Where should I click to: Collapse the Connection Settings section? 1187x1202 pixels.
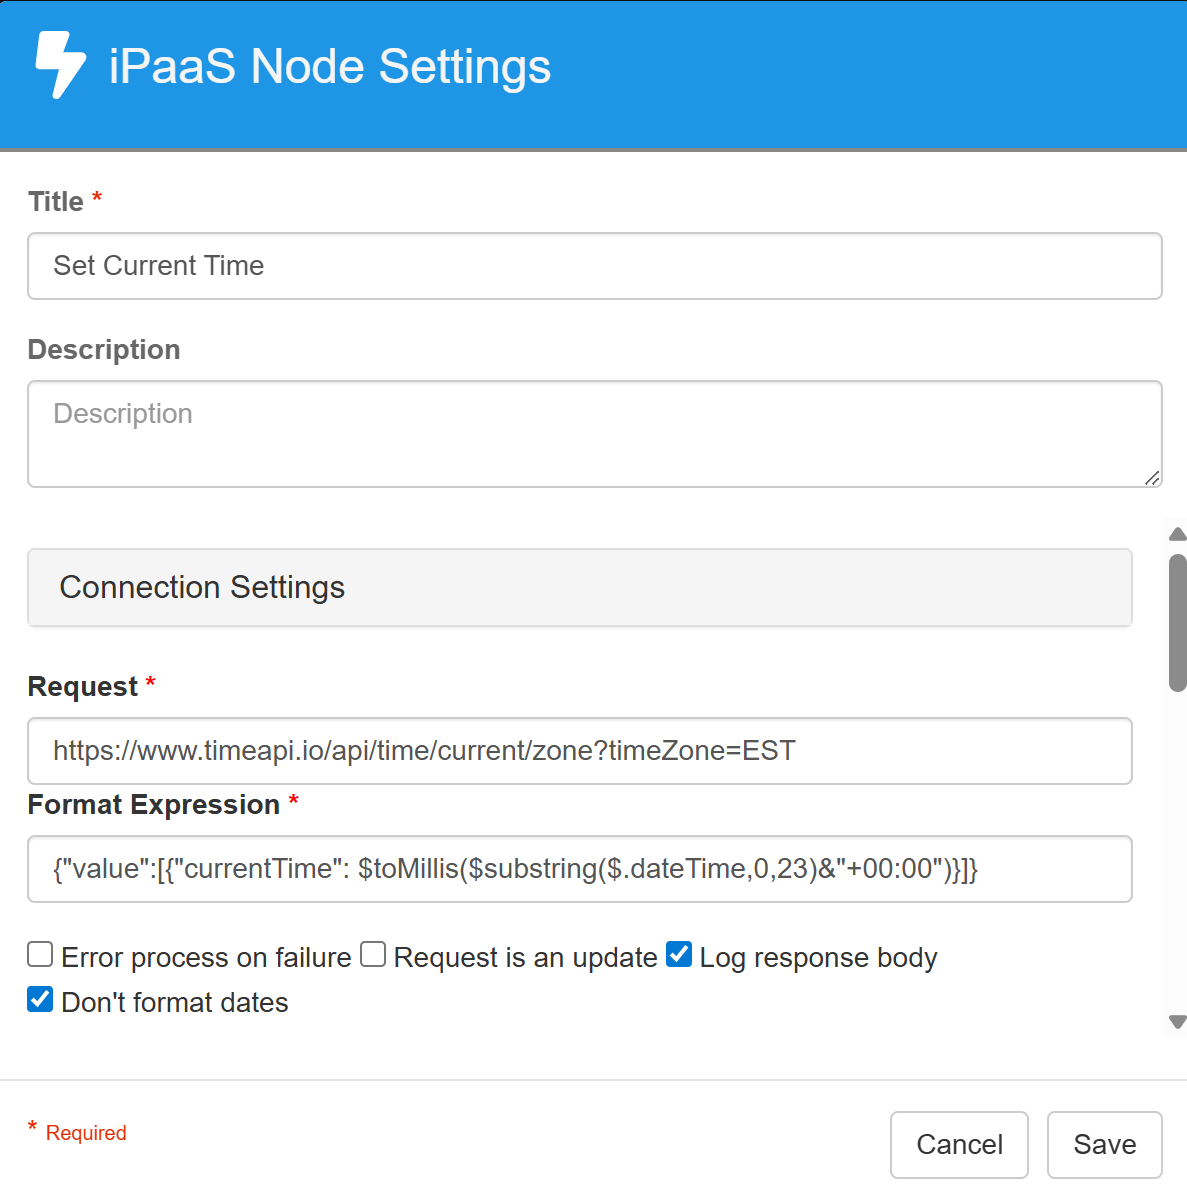coord(579,587)
